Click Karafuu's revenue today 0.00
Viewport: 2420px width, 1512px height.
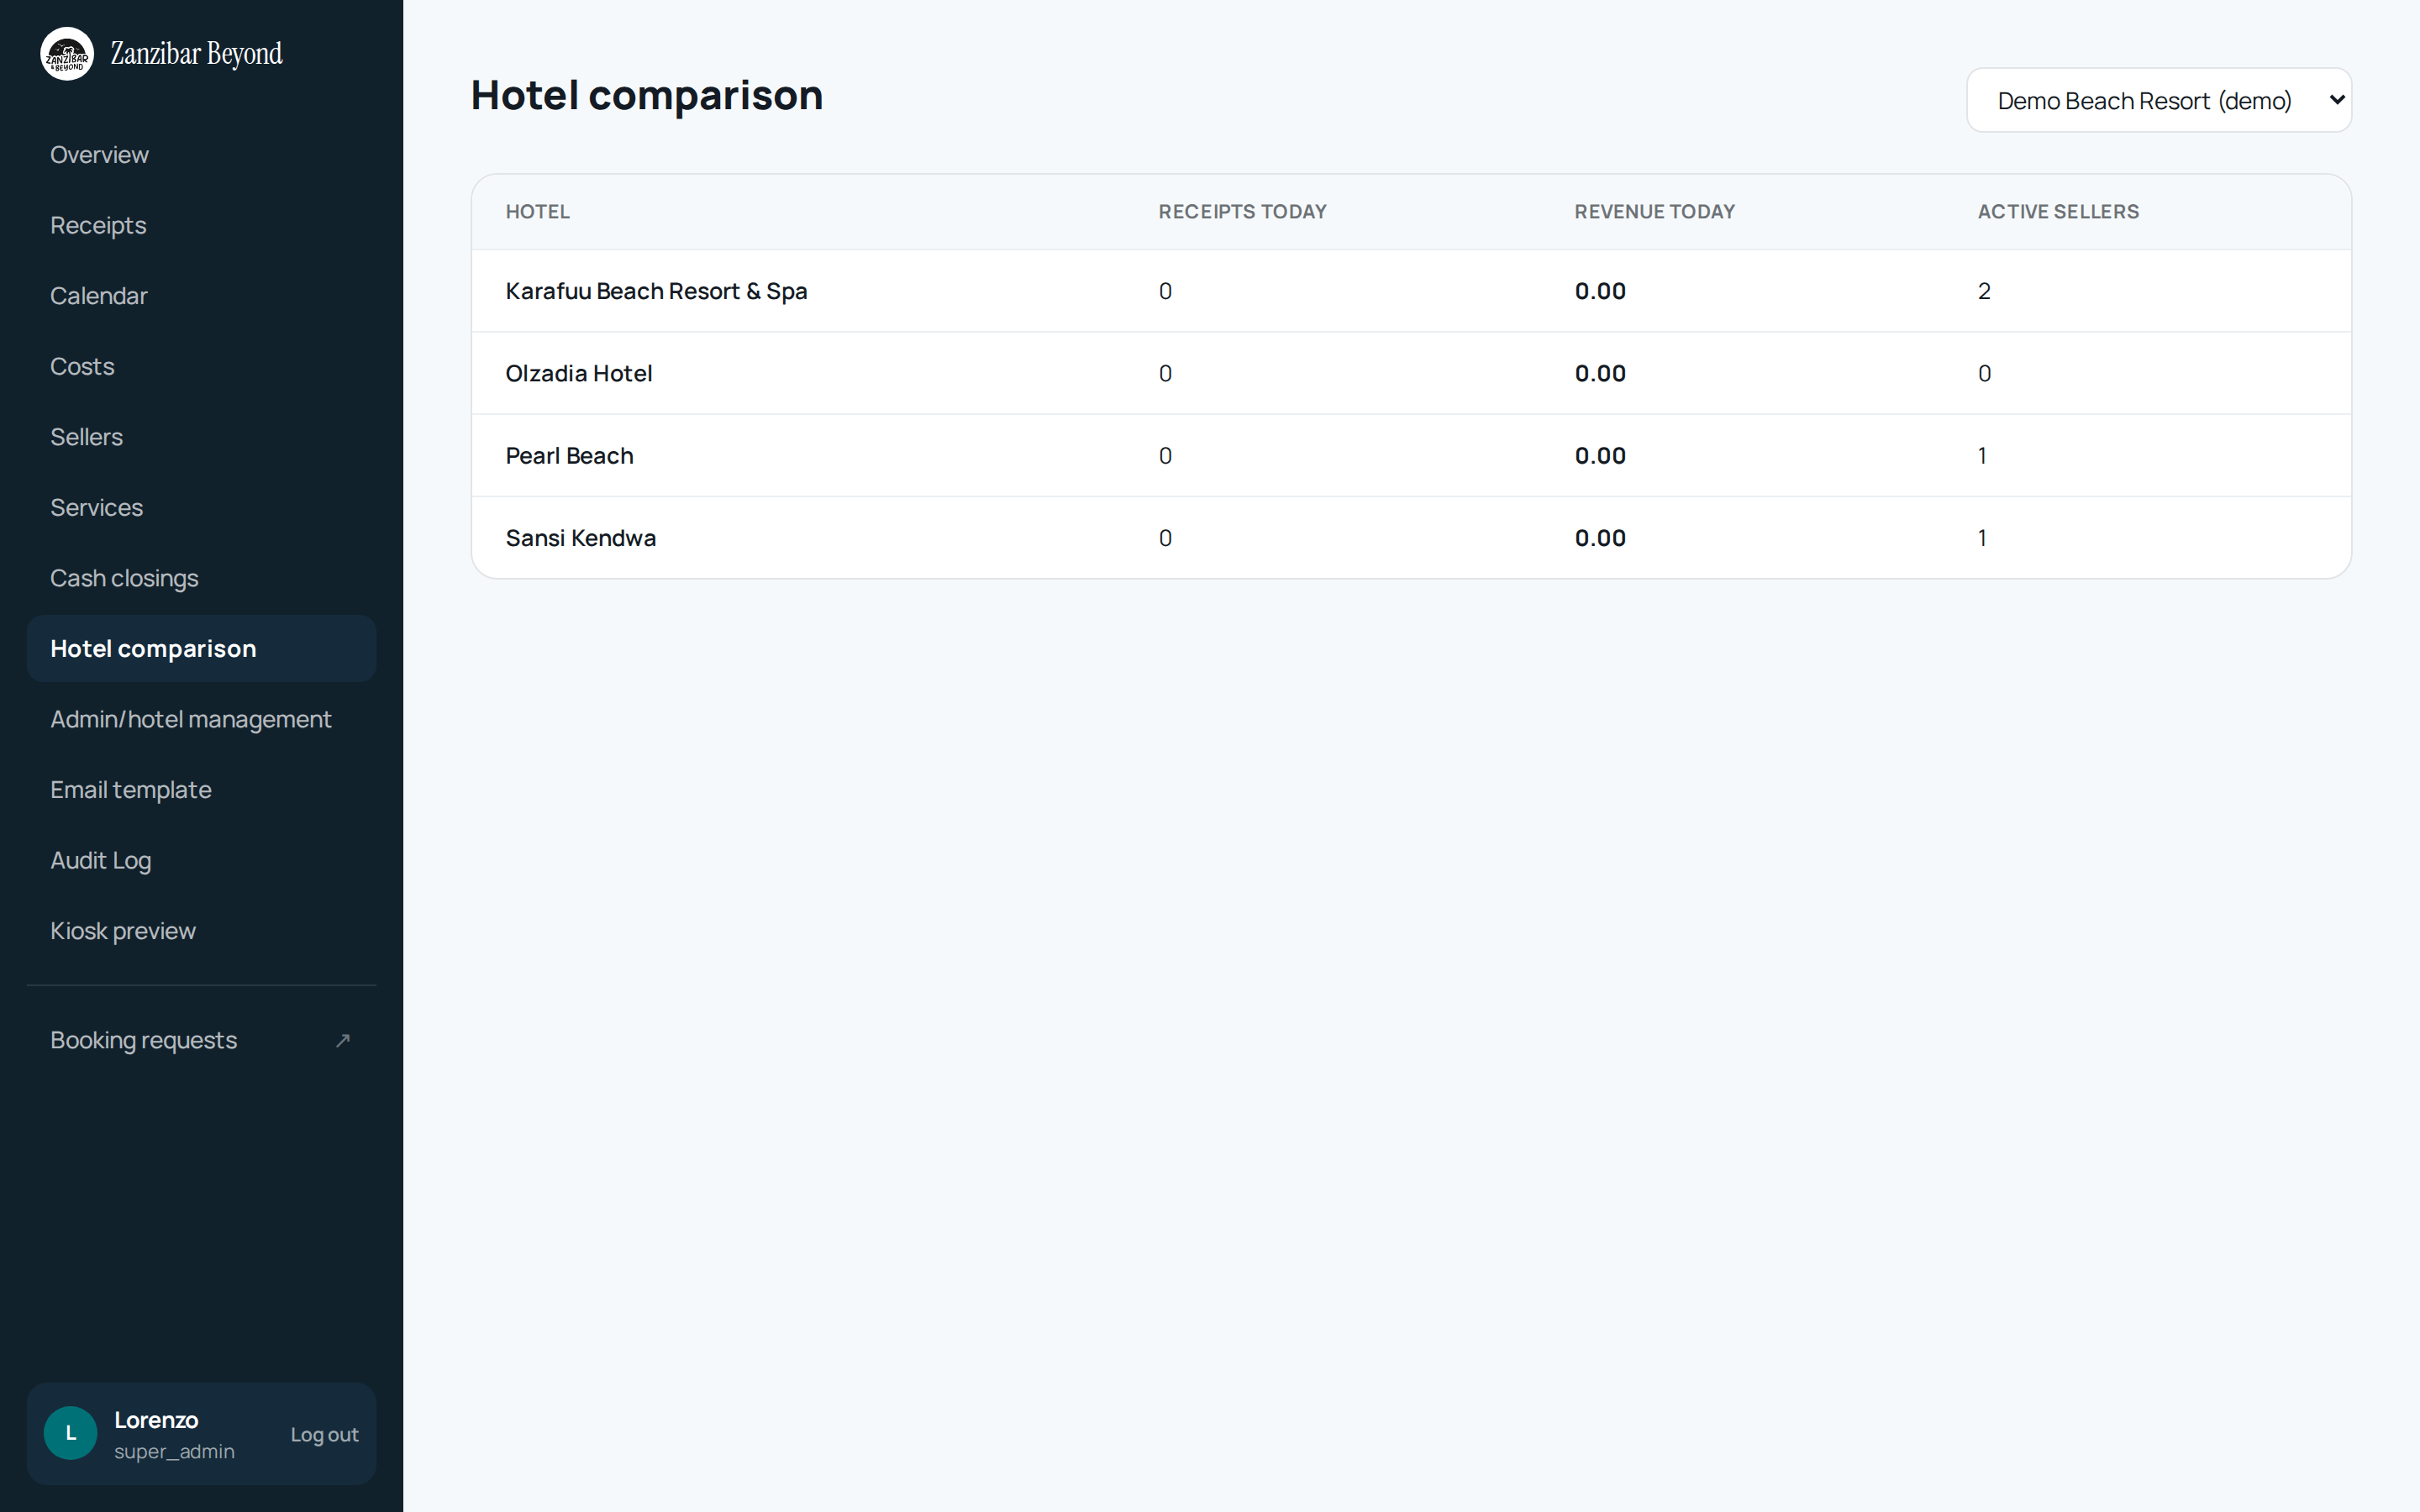(1600, 291)
